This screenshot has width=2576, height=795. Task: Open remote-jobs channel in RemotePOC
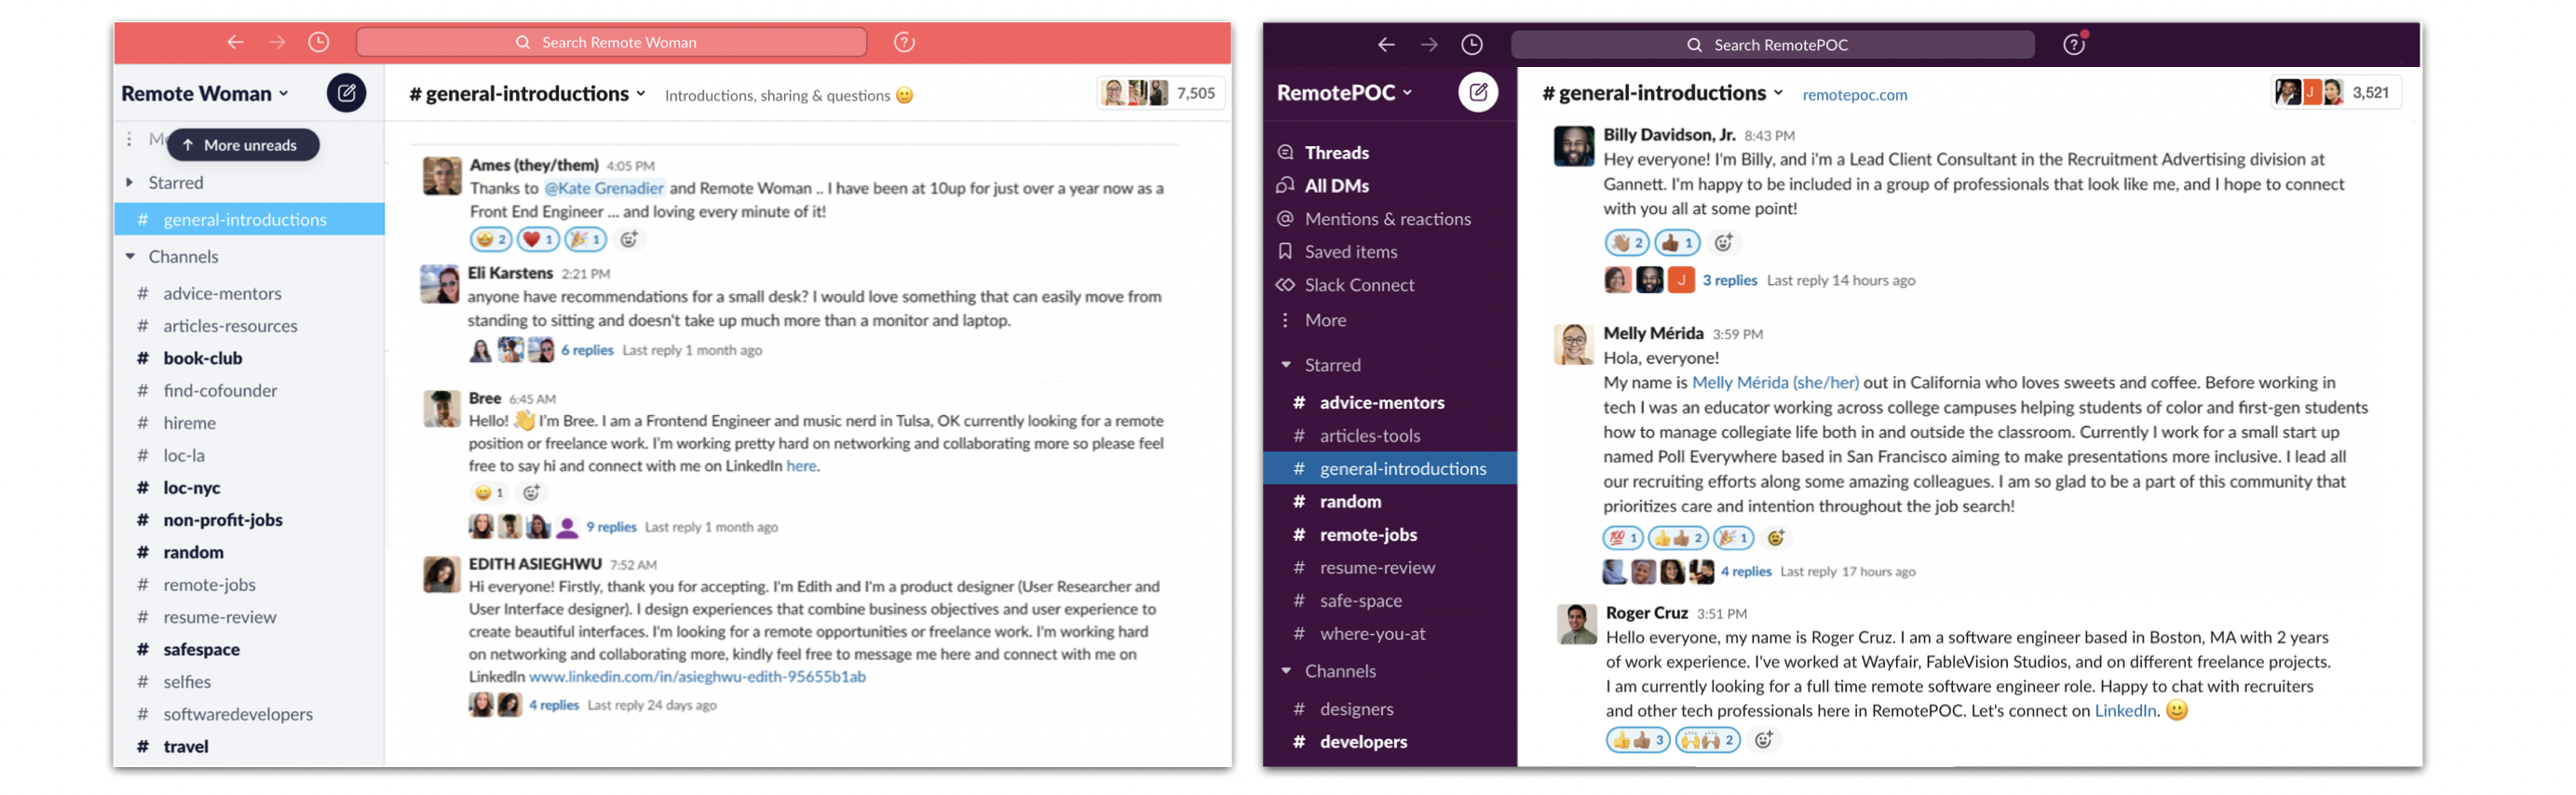click(x=1367, y=535)
